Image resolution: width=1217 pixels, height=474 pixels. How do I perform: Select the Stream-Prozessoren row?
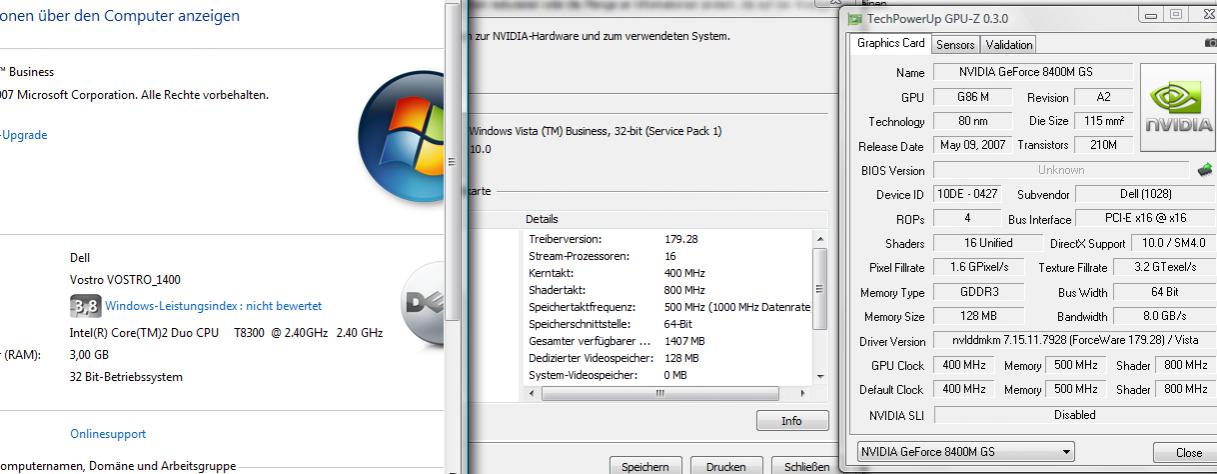667,256
